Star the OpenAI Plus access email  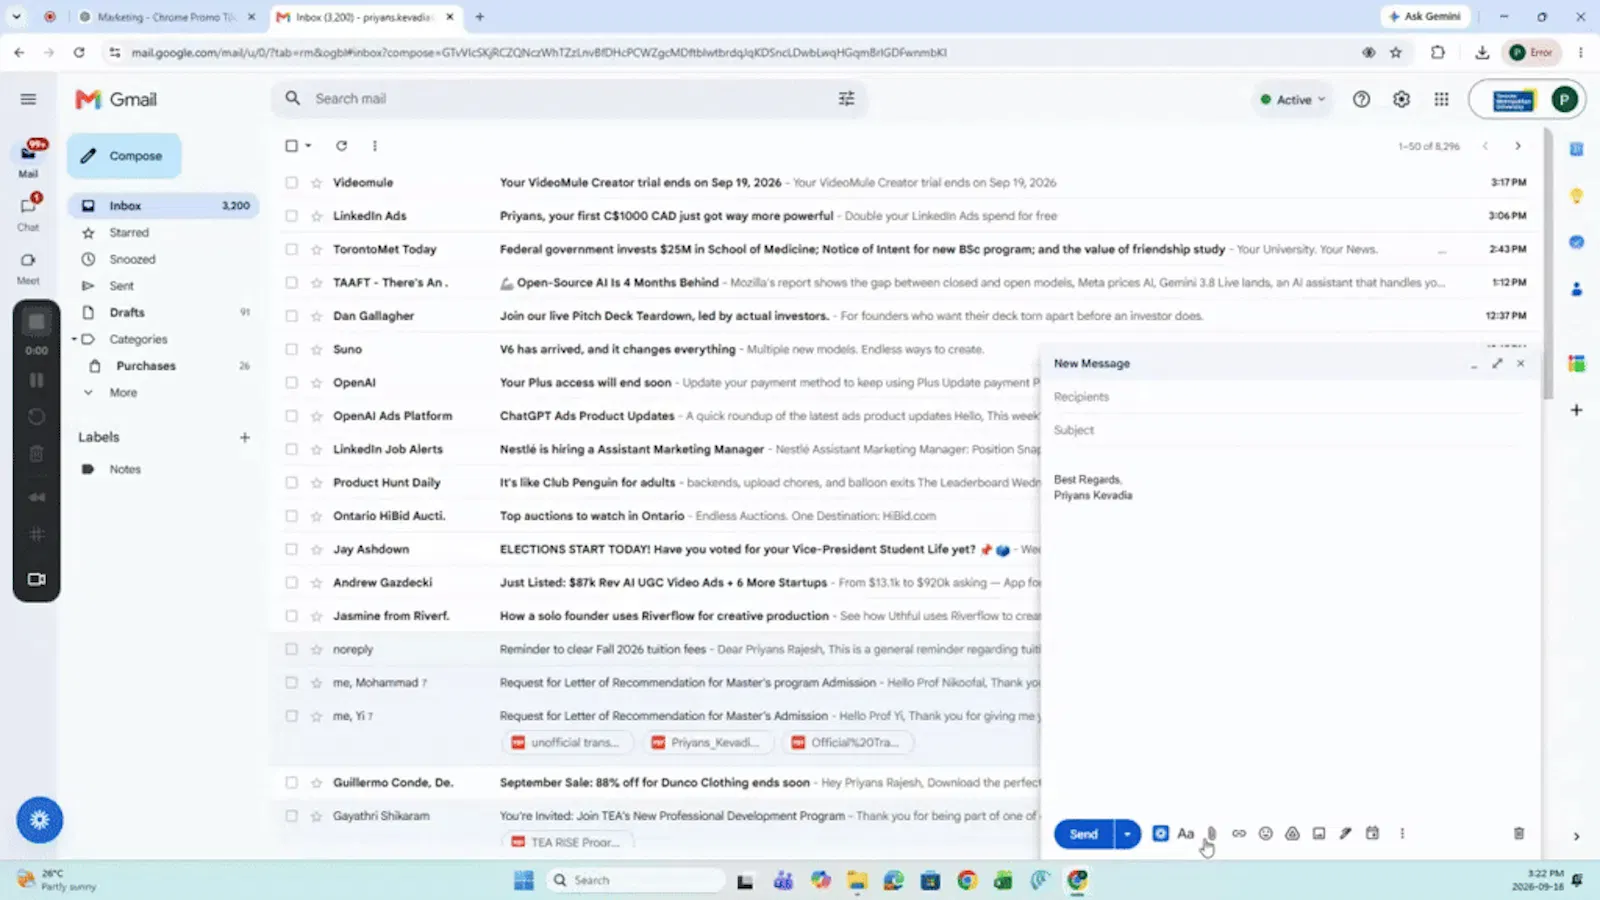click(317, 382)
